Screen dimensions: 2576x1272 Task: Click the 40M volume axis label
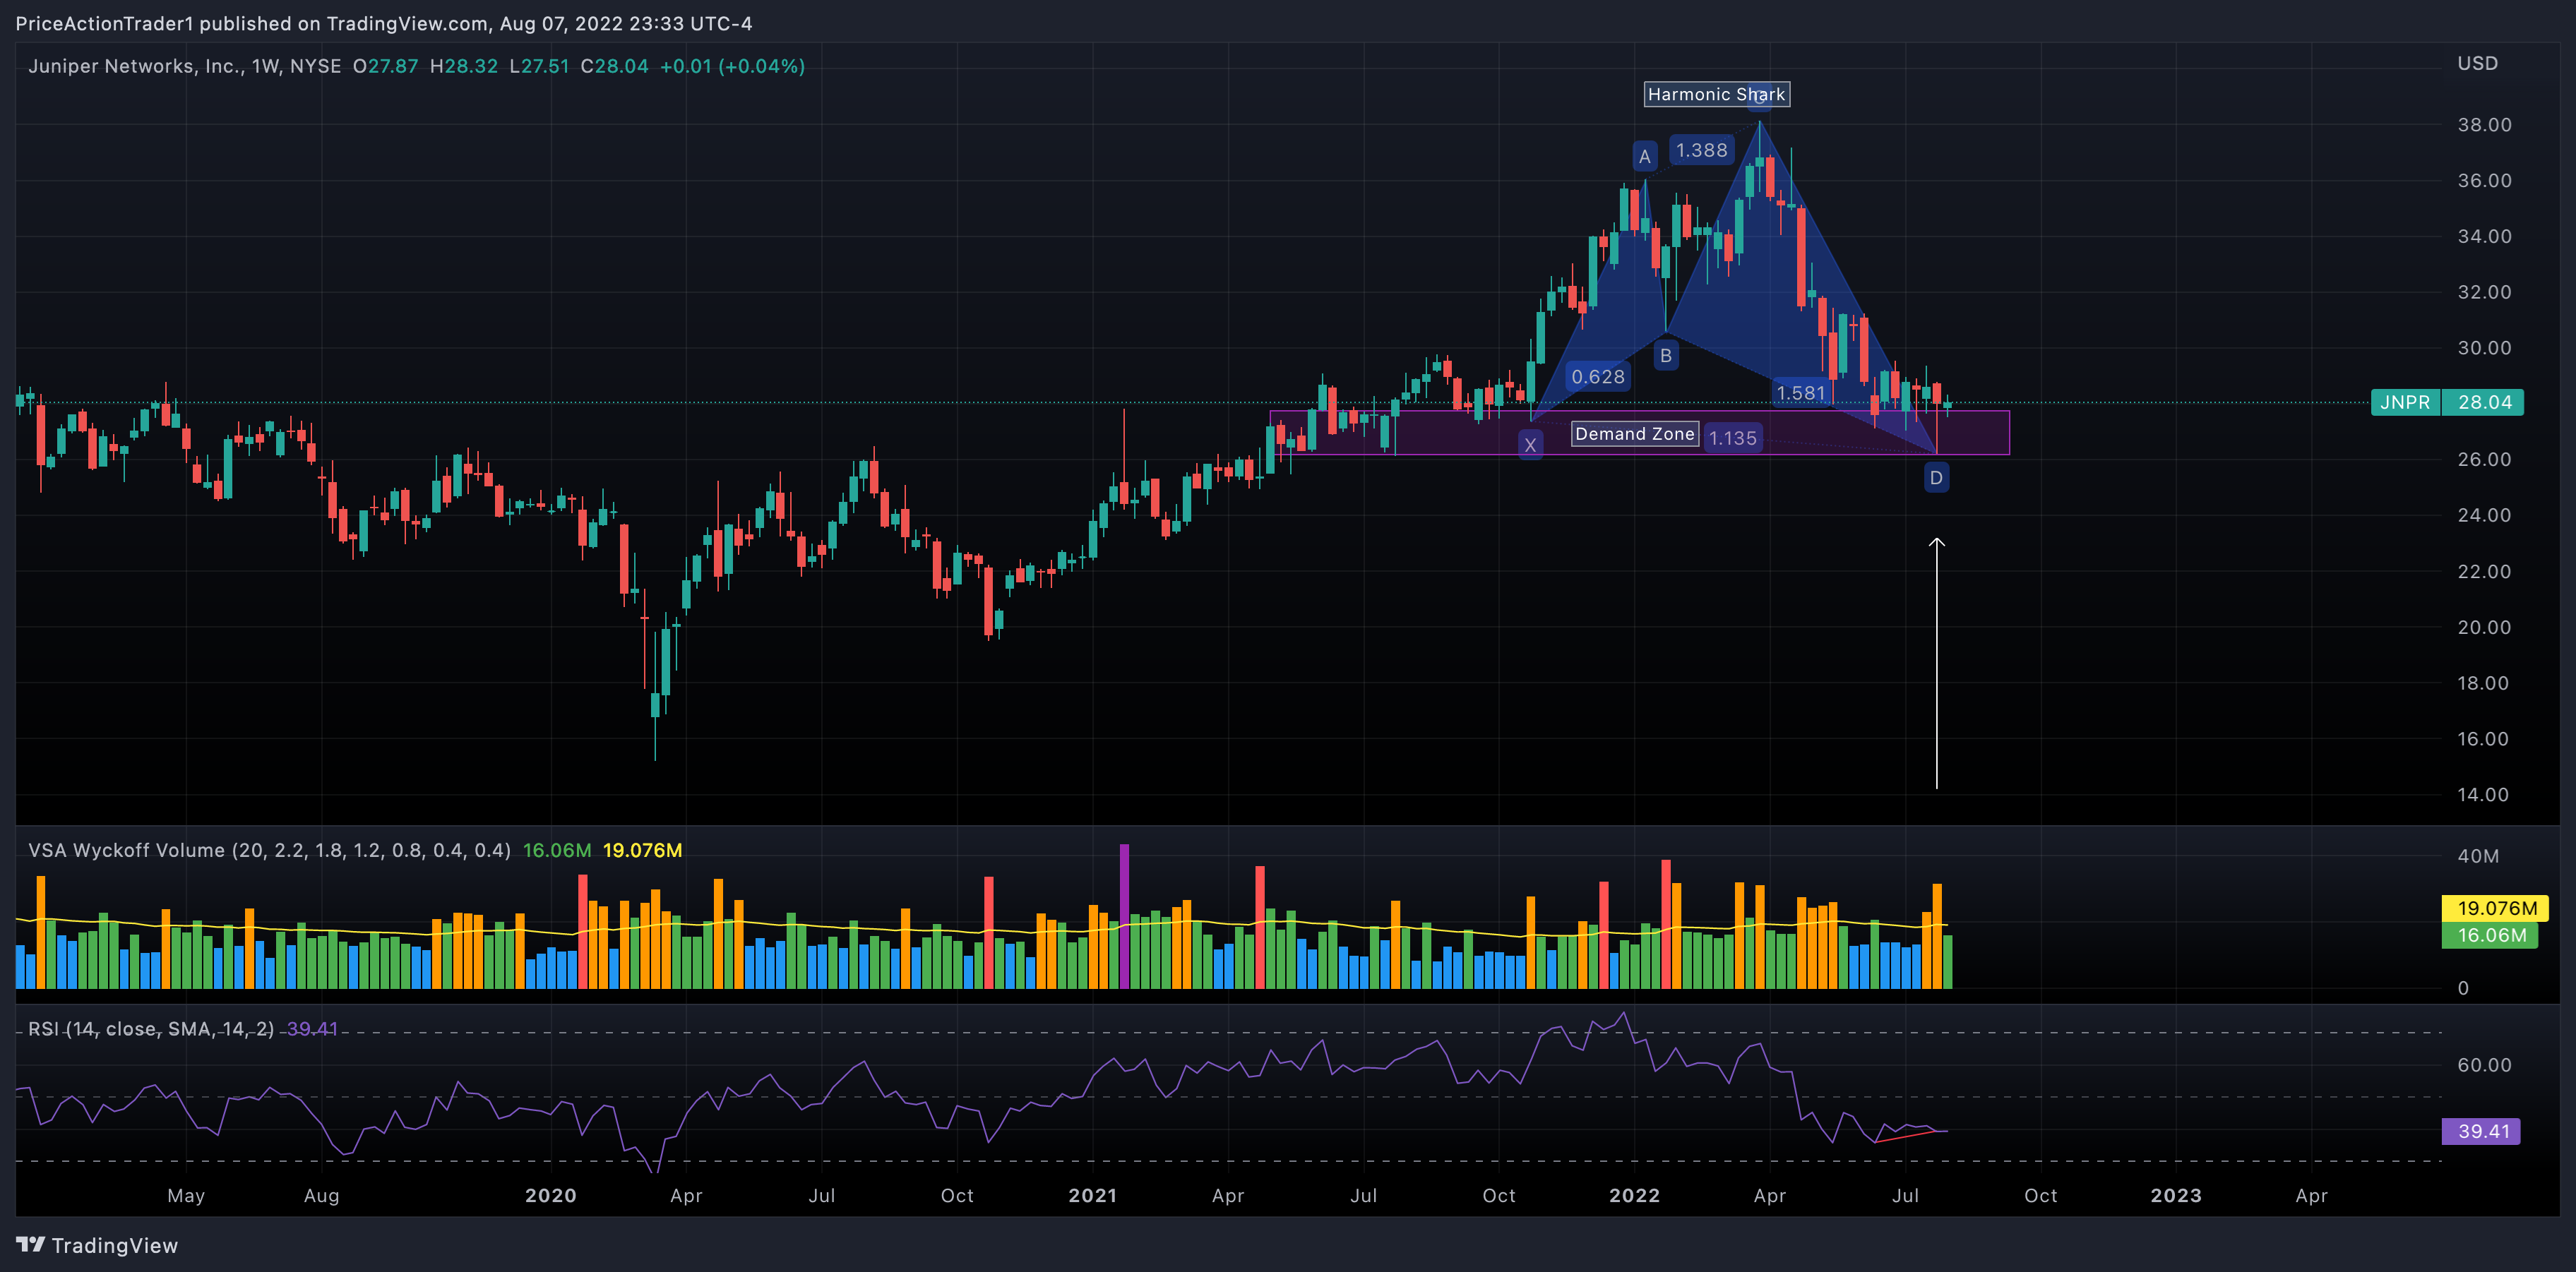(2478, 856)
